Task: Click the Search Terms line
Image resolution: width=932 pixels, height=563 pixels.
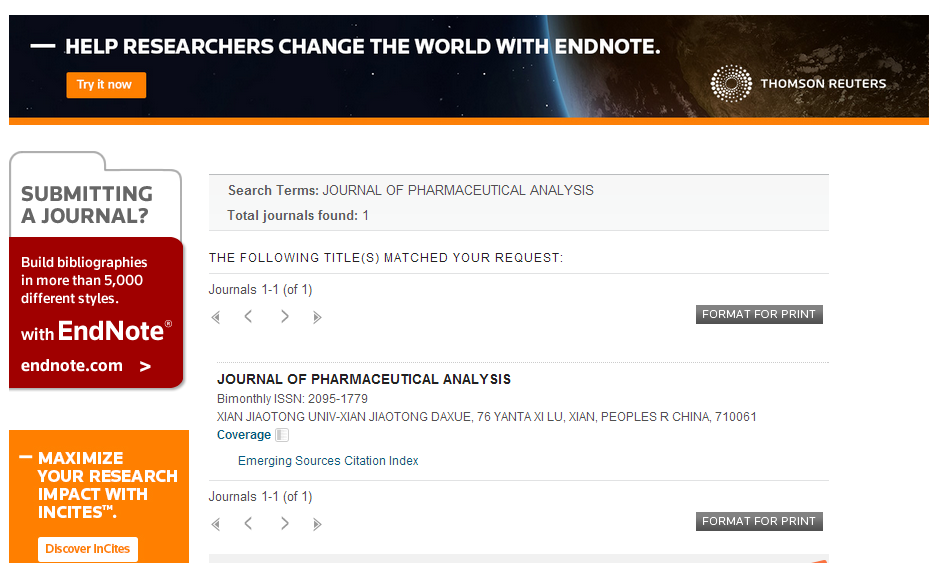Action: pos(411,190)
